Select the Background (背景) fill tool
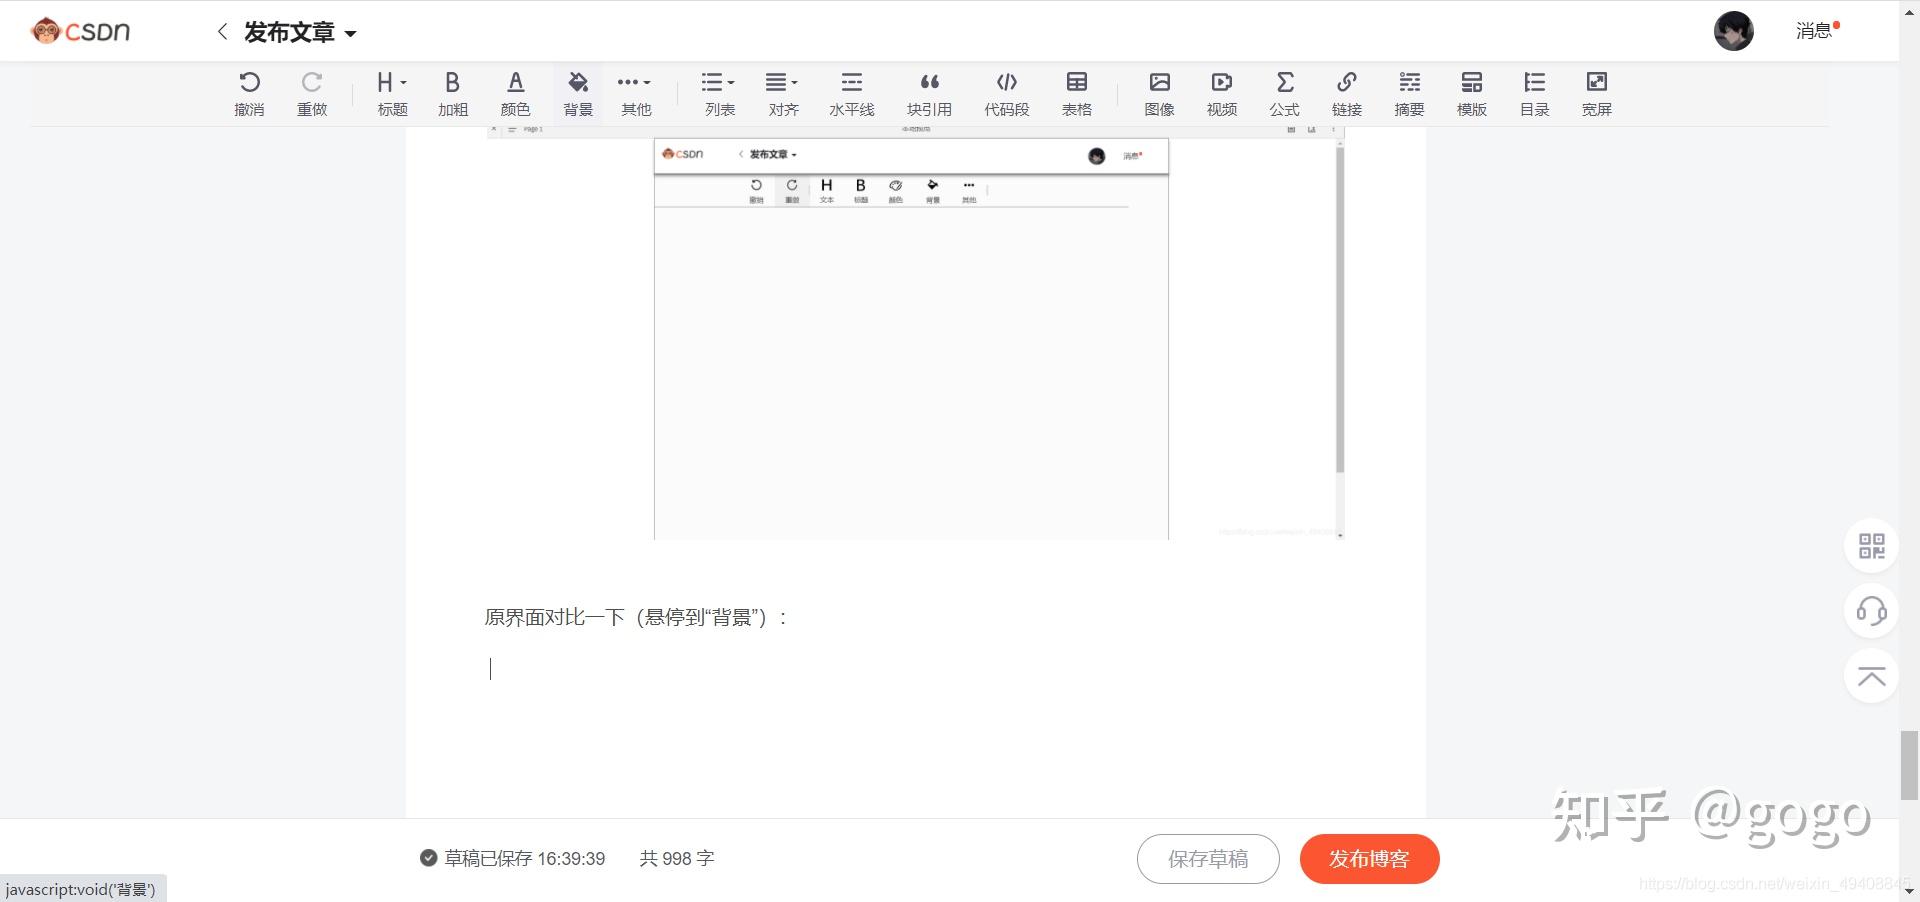The height and width of the screenshot is (902, 1920). click(578, 94)
